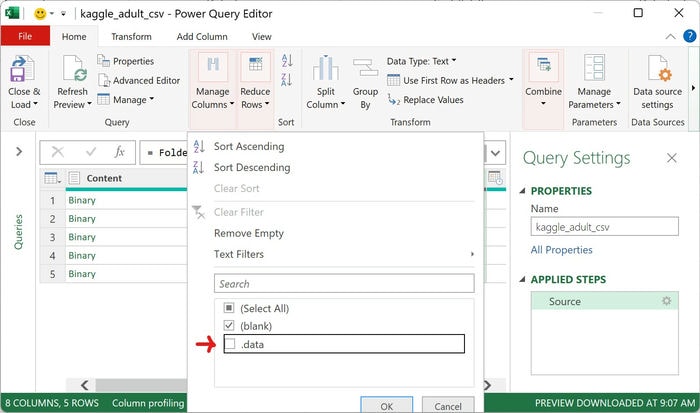Choose Sort Descending in the filter menu
This screenshot has height=413, width=700.
click(252, 167)
